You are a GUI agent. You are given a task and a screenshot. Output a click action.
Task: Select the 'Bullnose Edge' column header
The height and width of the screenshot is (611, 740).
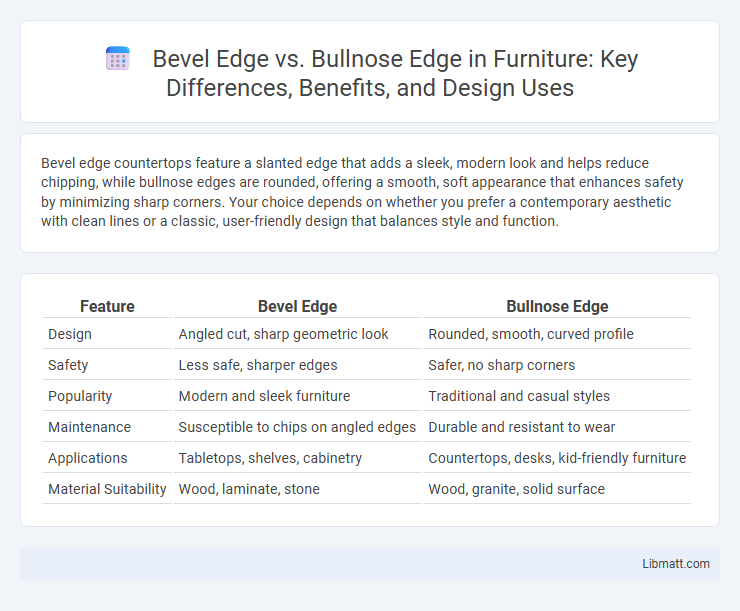point(557,307)
